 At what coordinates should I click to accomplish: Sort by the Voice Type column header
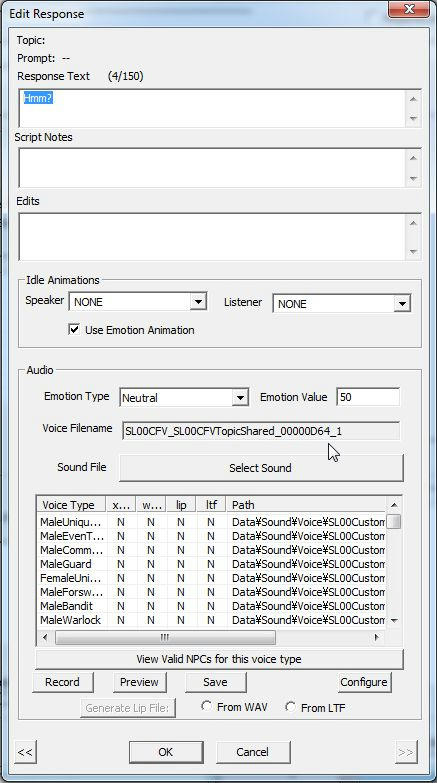coord(71,505)
